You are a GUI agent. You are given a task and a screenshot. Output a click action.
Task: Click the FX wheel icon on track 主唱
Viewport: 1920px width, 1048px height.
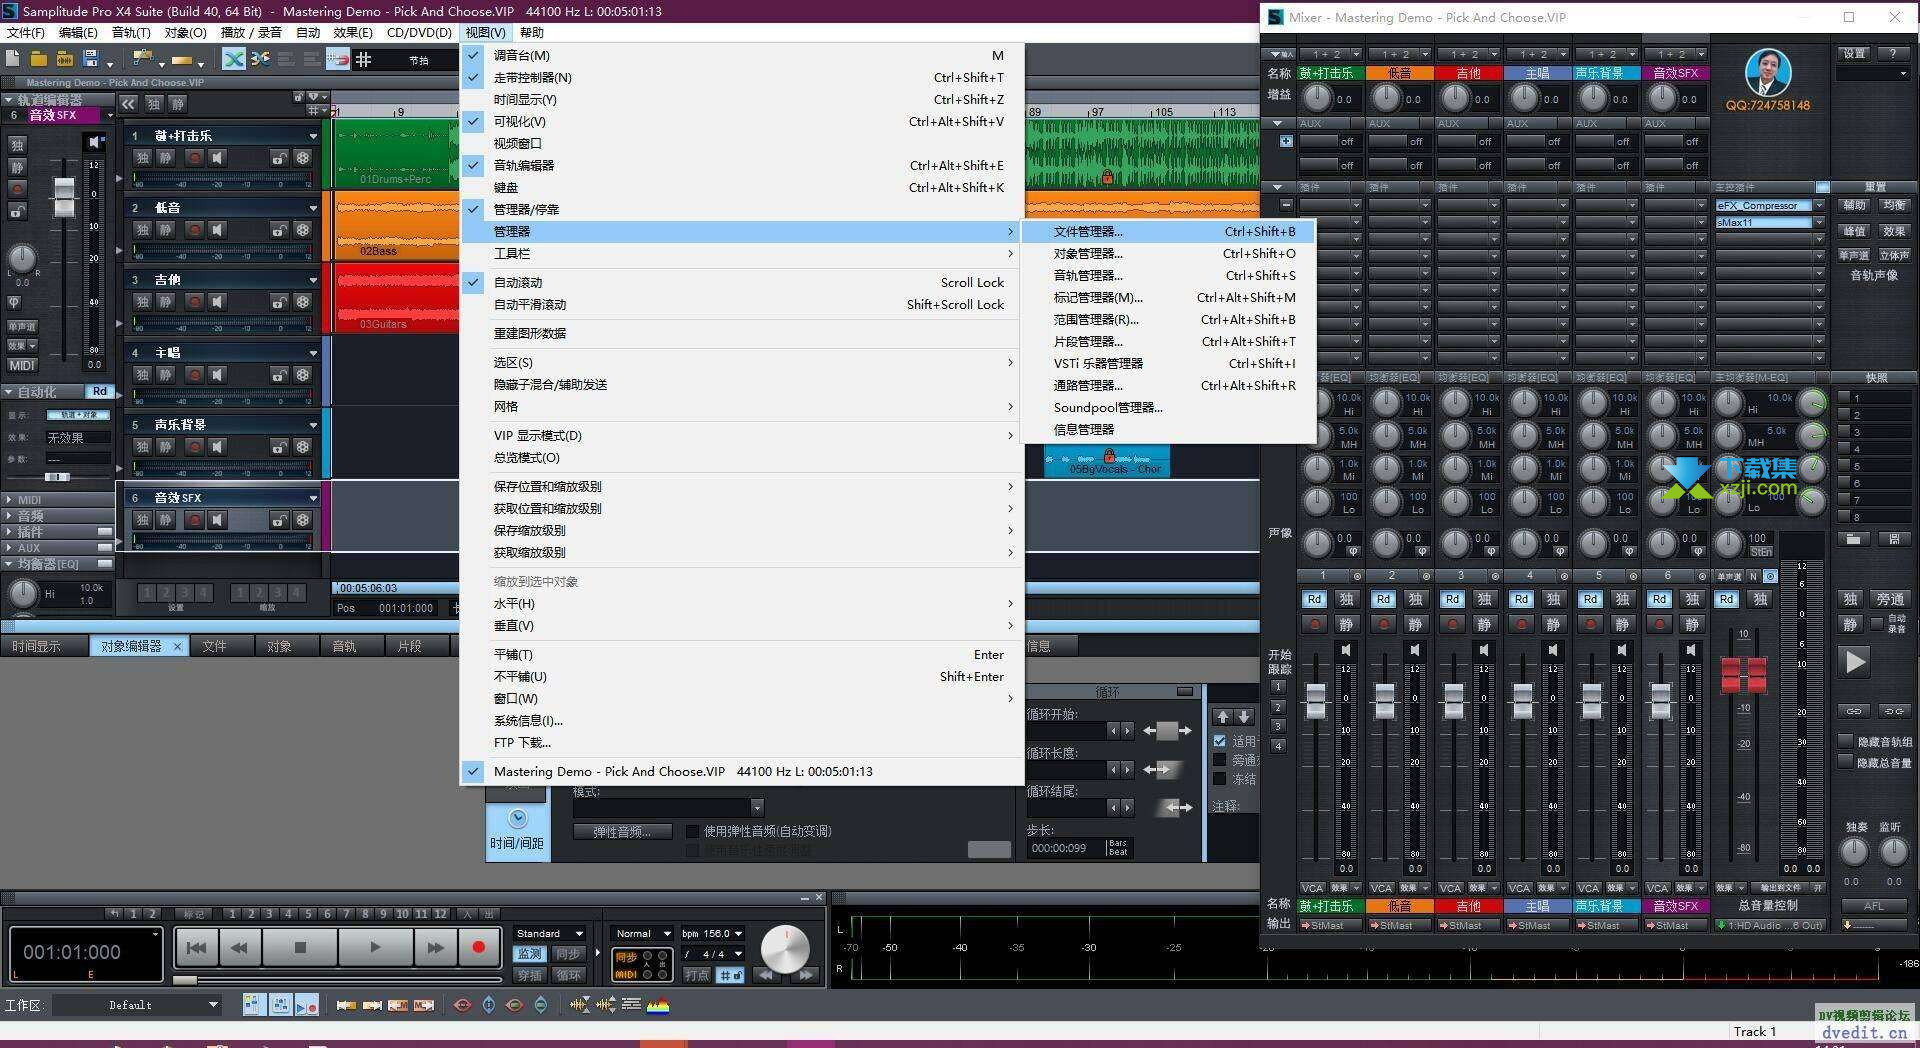click(303, 374)
